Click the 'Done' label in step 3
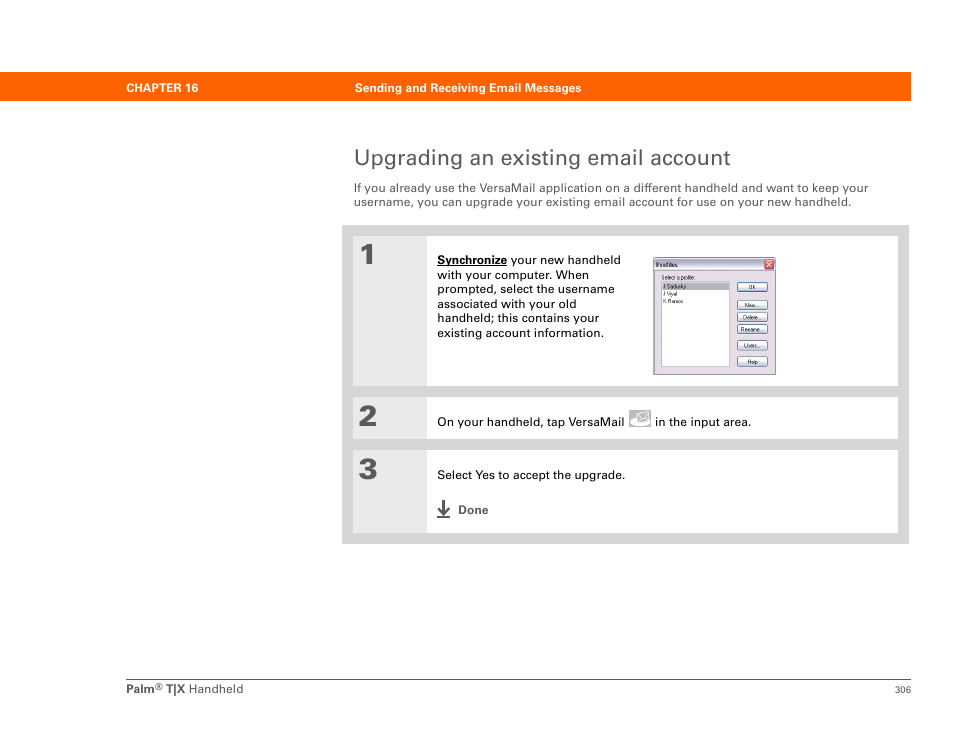Screen dimensions: 954x738 click(473, 510)
